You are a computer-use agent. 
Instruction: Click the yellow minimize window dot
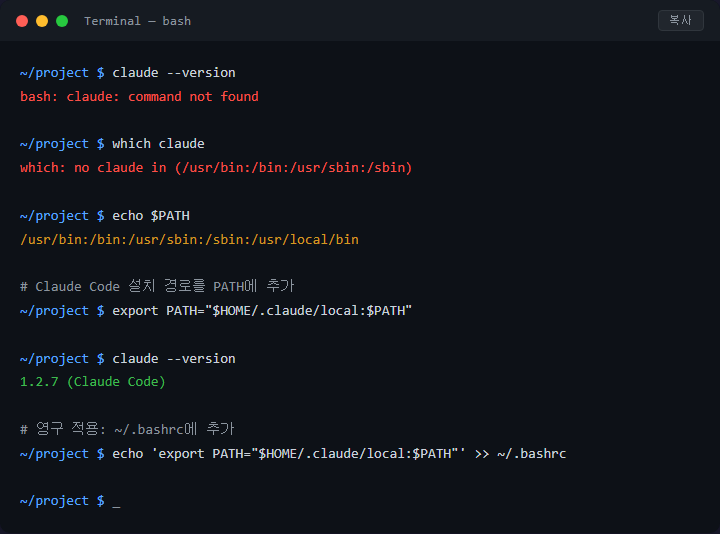tap(42, 21)
